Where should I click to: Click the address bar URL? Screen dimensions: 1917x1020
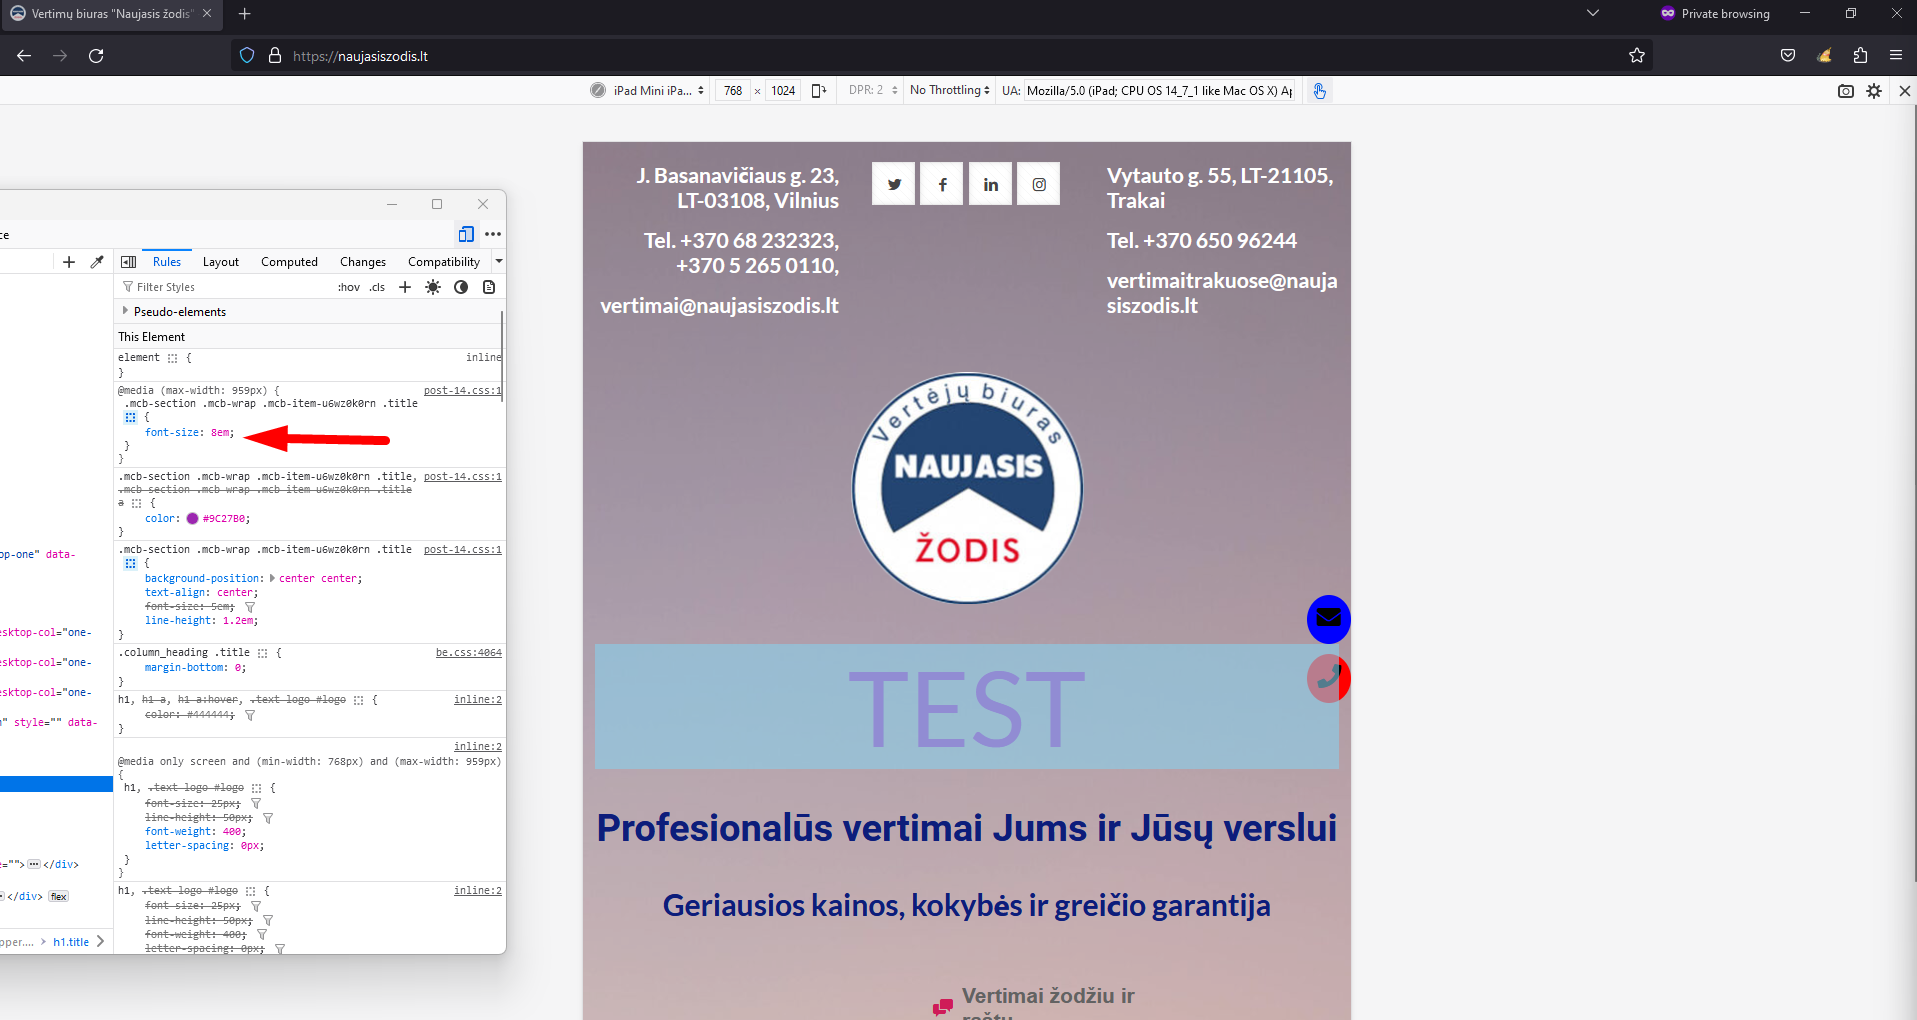point(361,56)
